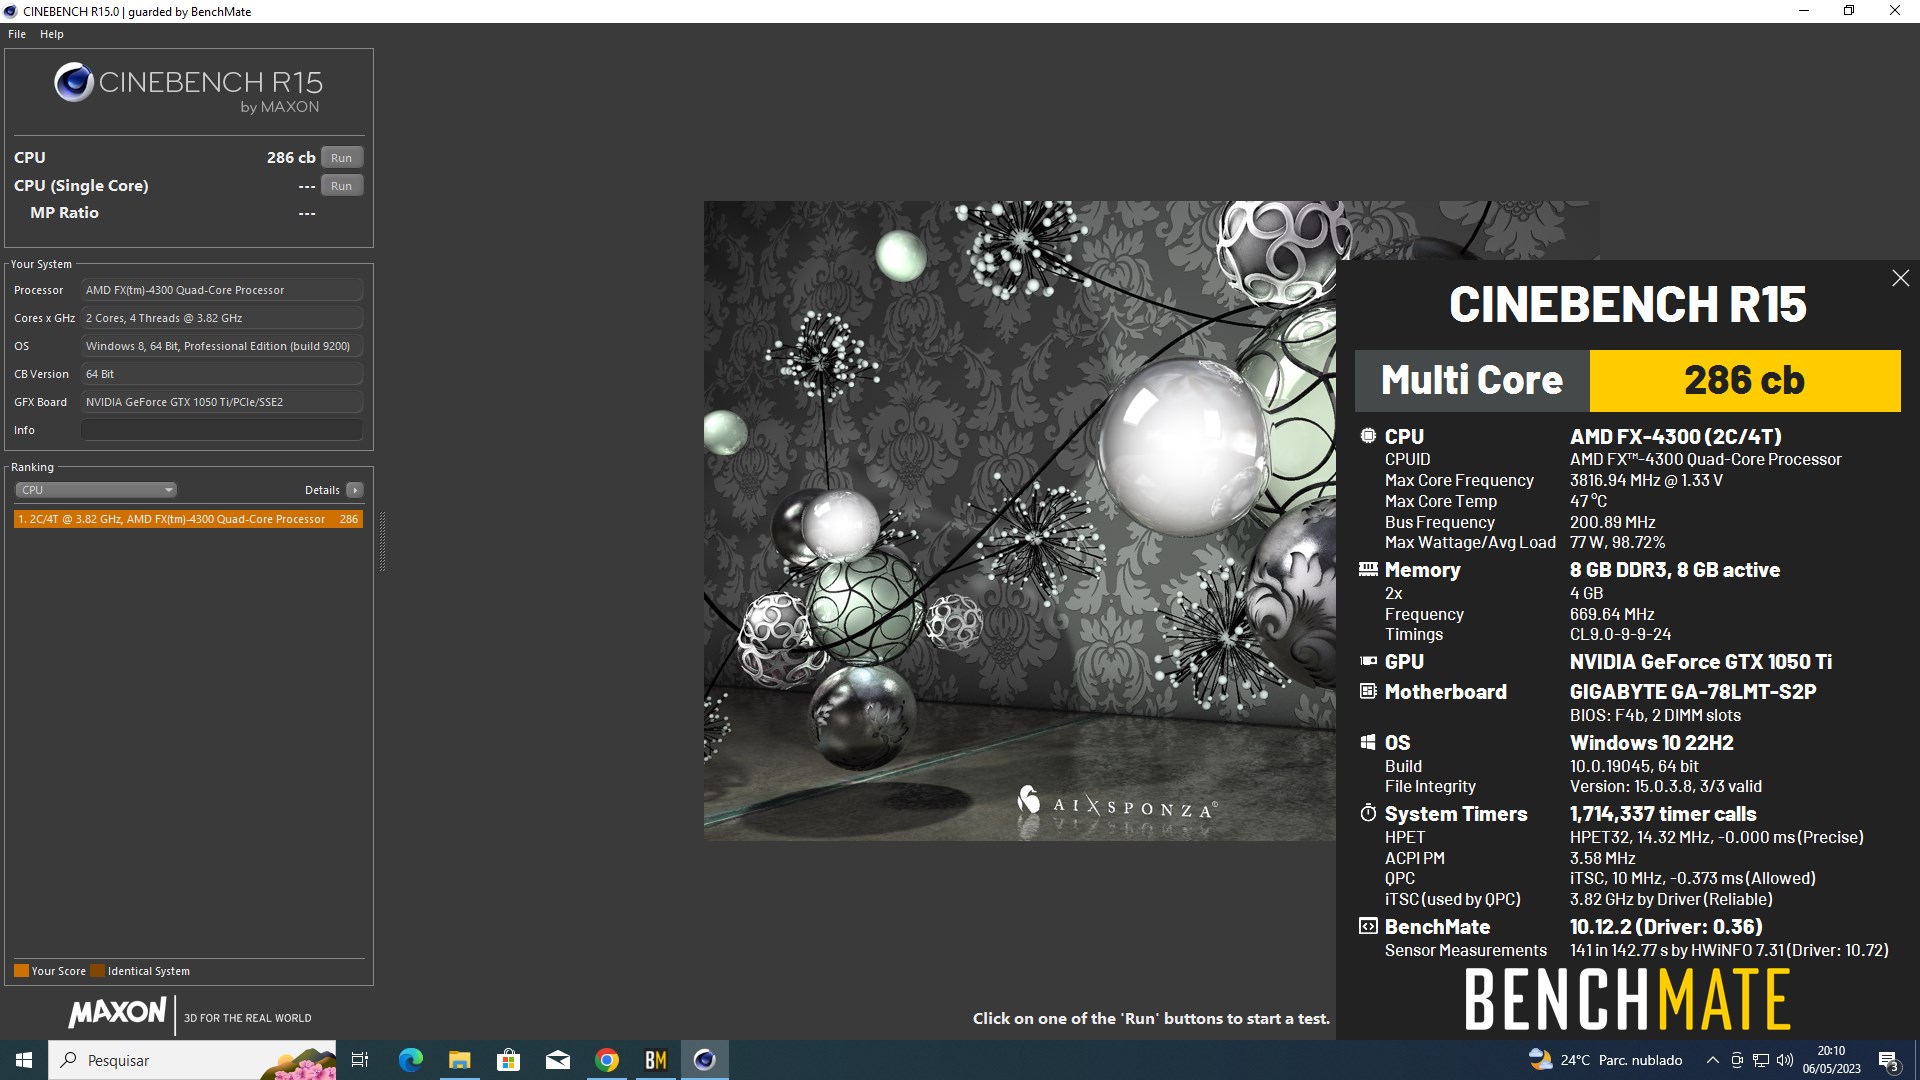Click the Cinebench R15 logo icon

pos(74,83)
